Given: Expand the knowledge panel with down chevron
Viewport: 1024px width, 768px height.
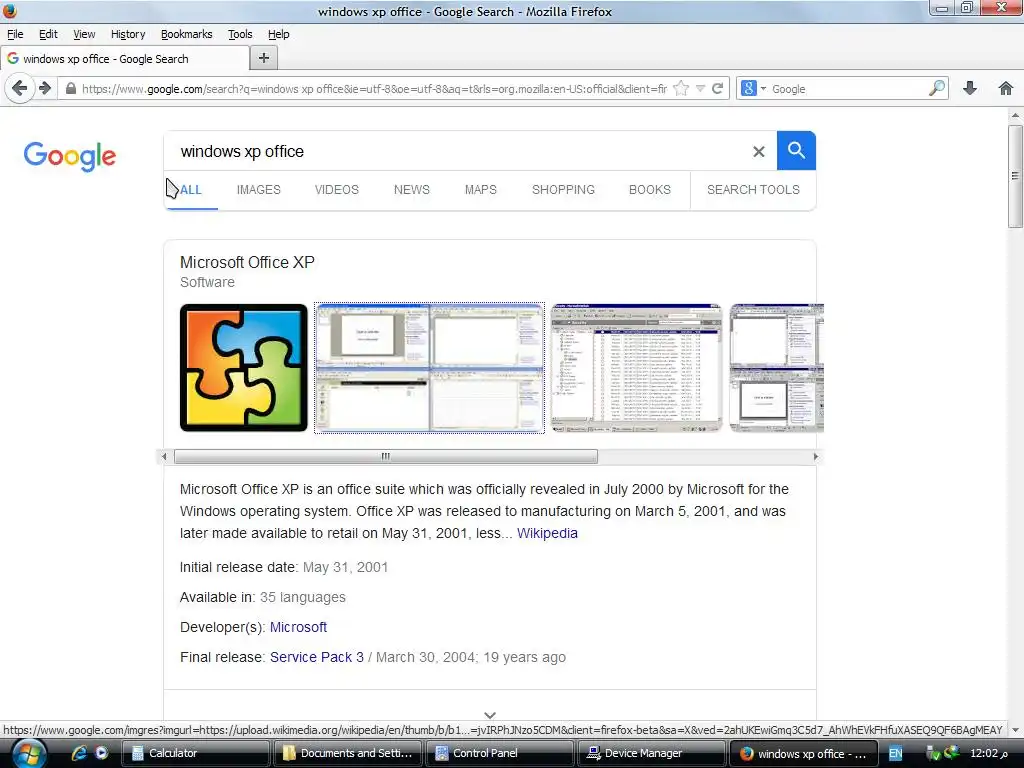Looking at the screenshot, I should 490,715.
